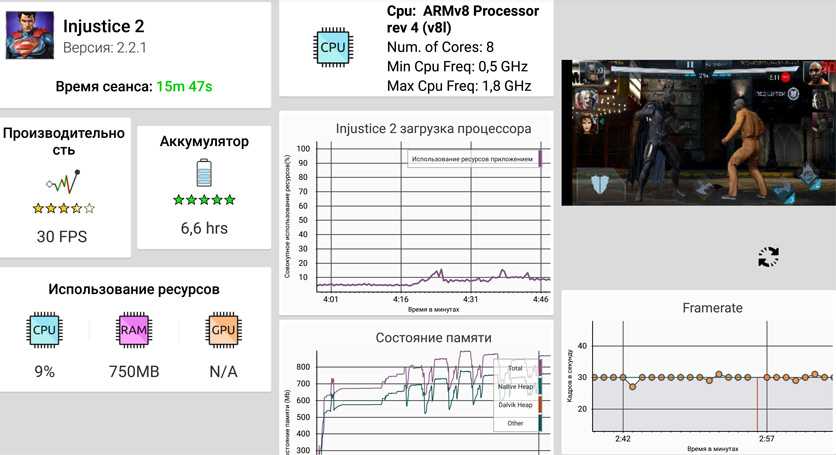Click the battery icon under Аккумулятор
The image size is (836, 455).
coord(204,174)
